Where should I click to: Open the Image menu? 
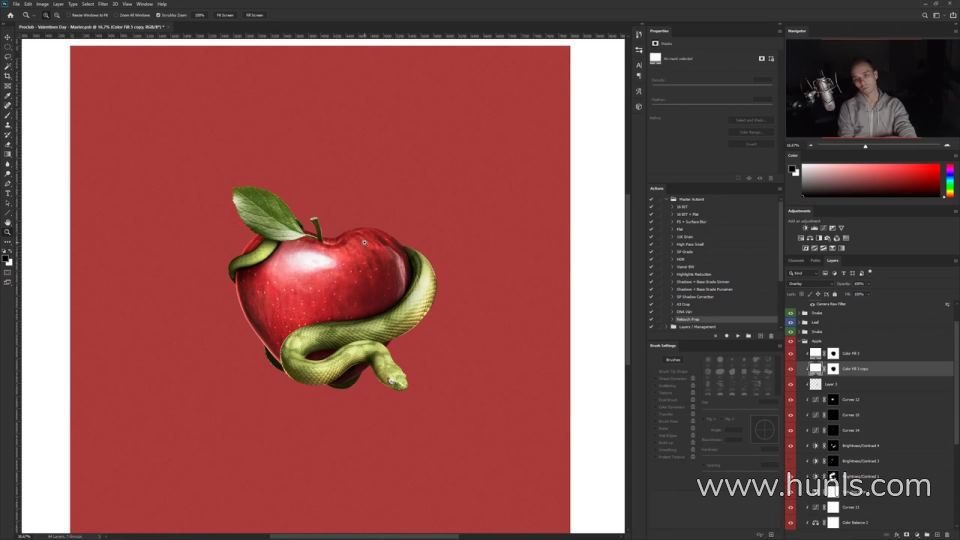click(42, 4)
